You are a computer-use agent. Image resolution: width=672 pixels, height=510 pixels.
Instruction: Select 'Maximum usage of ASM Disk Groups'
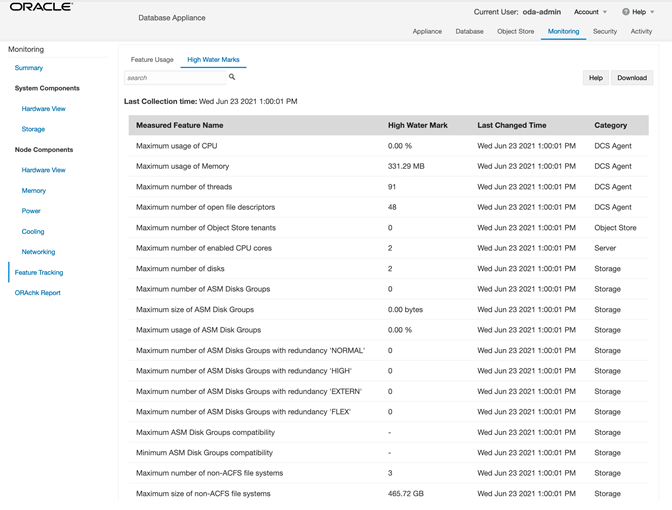(389, 330)
